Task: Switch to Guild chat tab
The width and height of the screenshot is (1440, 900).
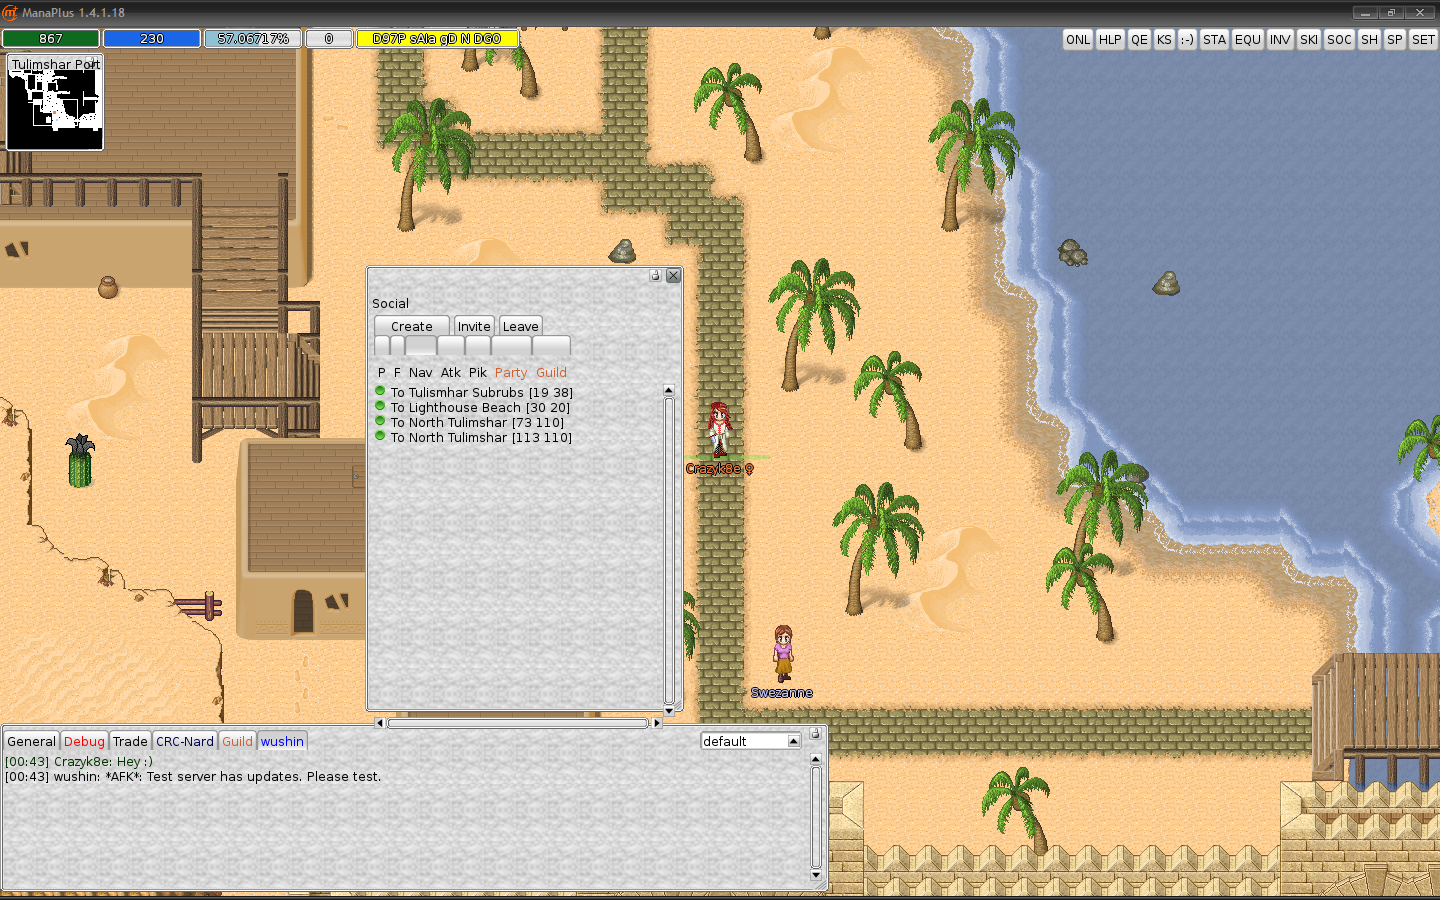Action: click(x=237, y=741)
